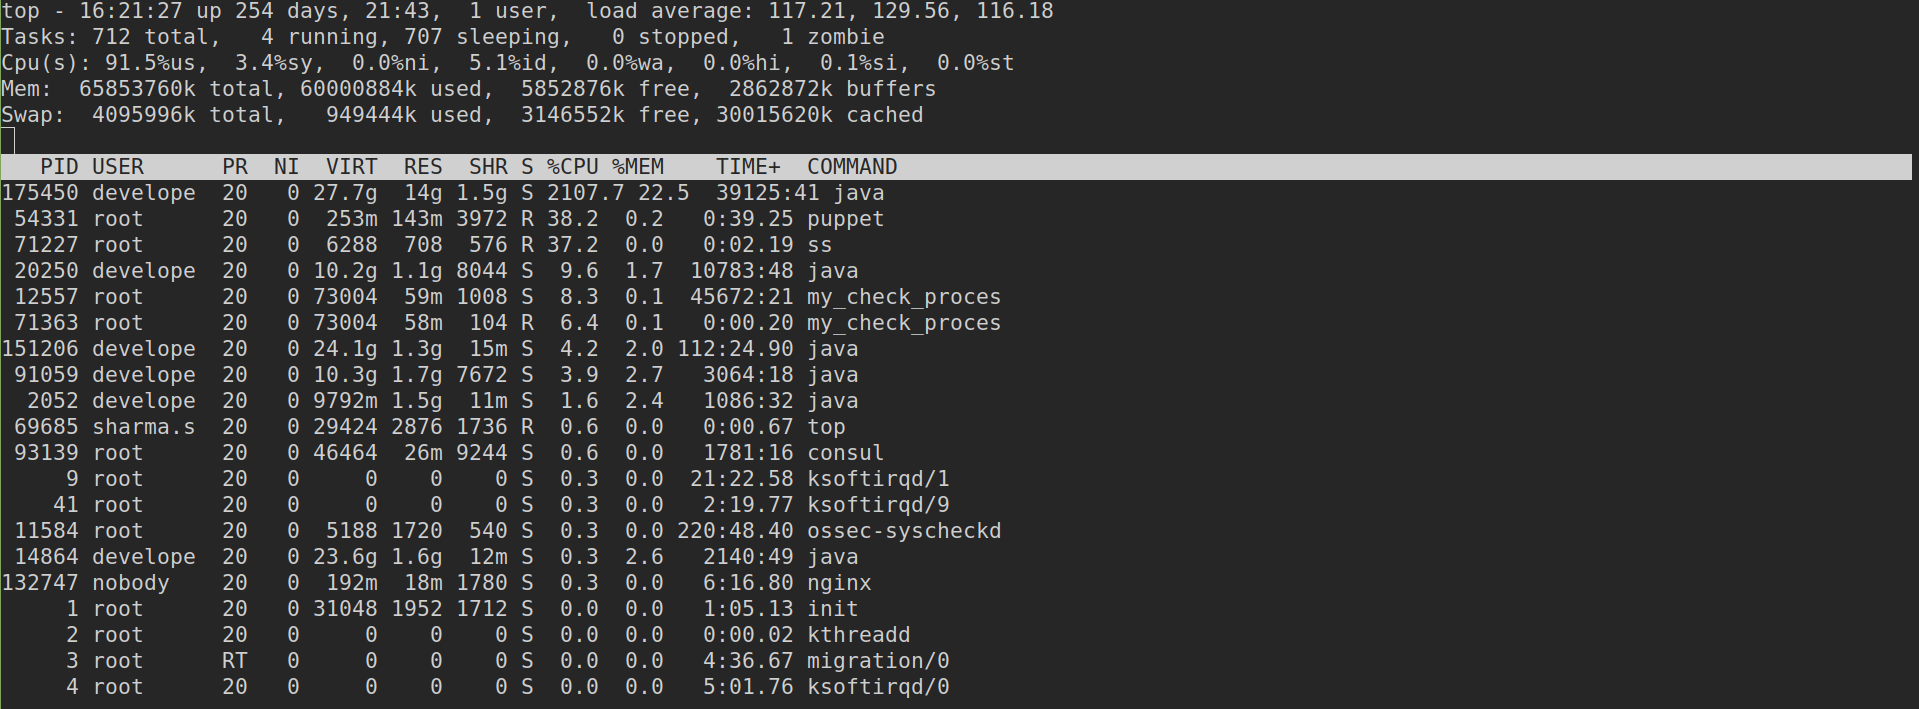The image size is (1919, 709).
Task: Select the PID column header
Action: tap(59, 167)
